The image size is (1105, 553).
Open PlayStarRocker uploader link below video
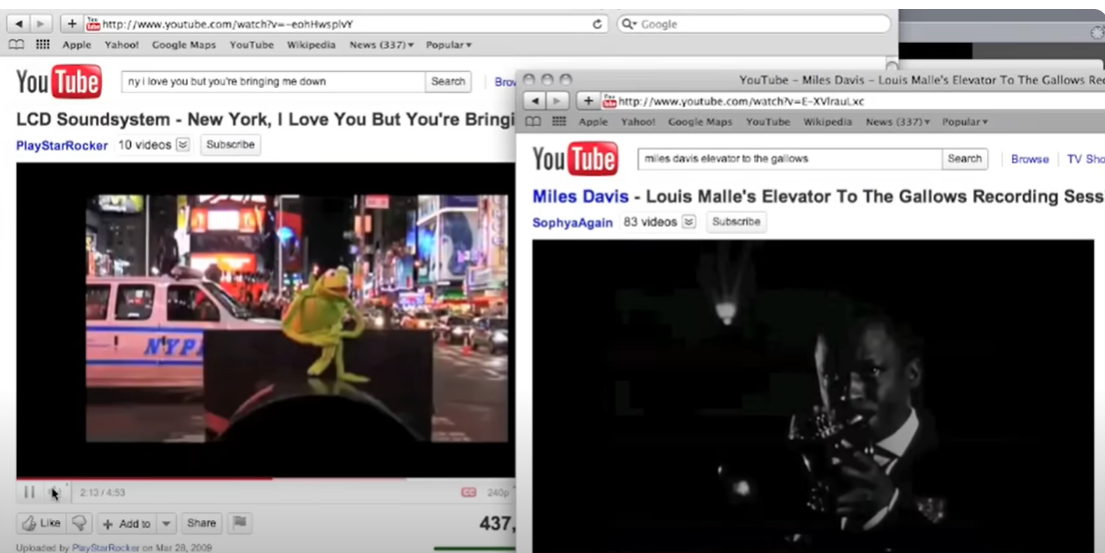pyautogui.click(x=106, y=547)
